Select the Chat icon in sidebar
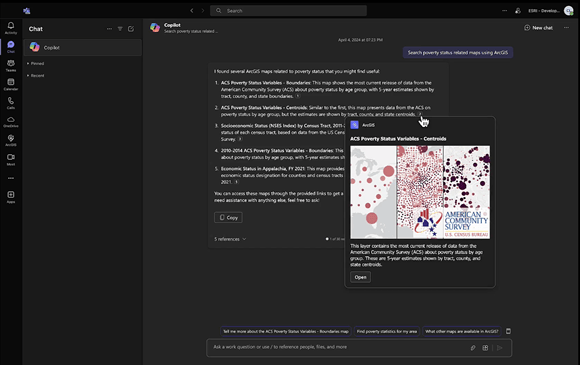580x365 pixels. pyautogui.click(x=11, y=47)
